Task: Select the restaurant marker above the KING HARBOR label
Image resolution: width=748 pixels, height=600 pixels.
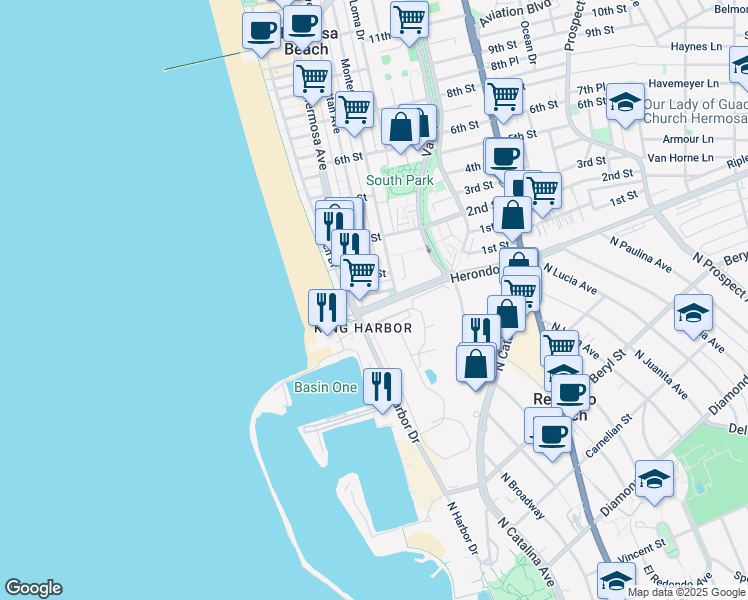Action: (x=327, y=310)
